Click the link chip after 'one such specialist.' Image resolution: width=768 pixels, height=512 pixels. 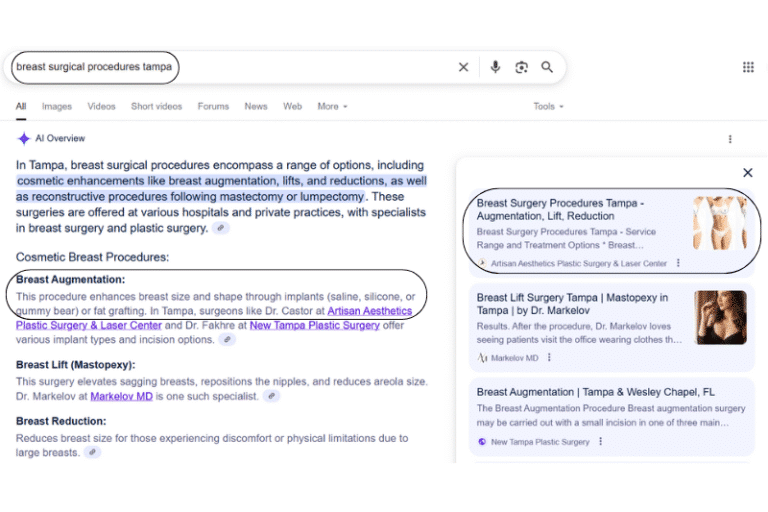click(271, 396)
